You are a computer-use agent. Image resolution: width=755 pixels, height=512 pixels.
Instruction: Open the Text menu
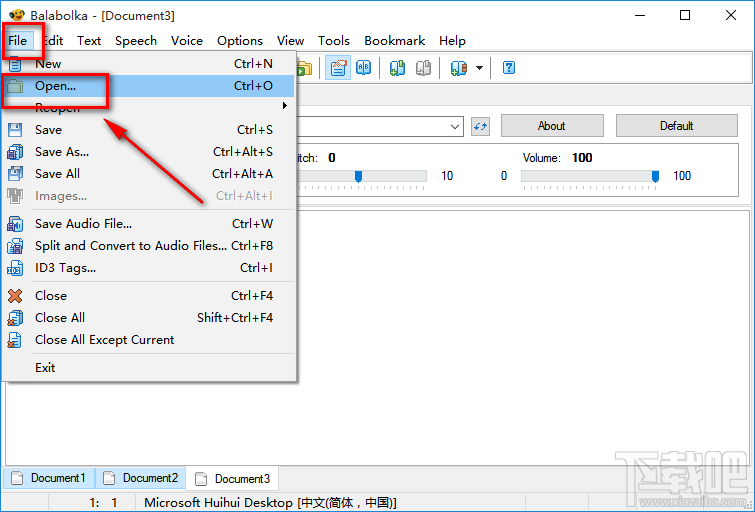click(x=89, y=41)
